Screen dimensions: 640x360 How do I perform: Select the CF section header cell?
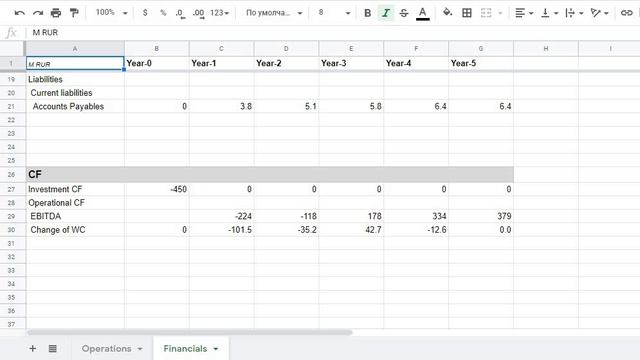[x=75, y=174]
